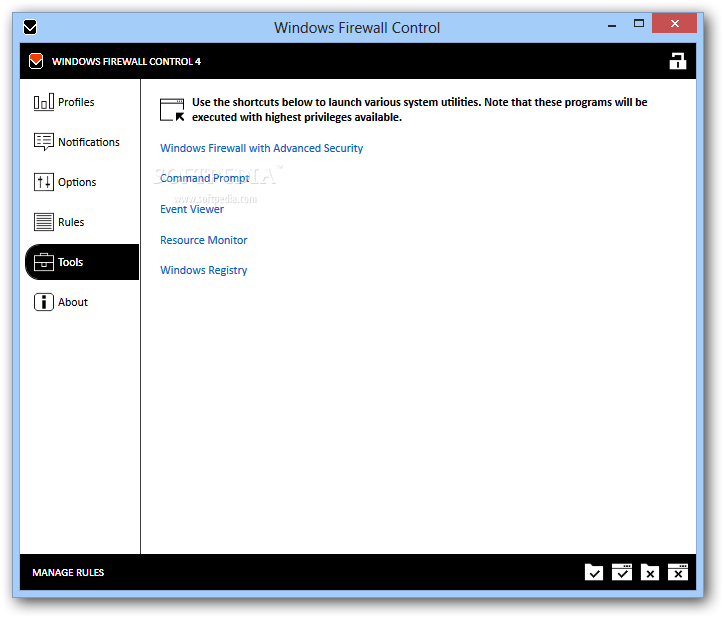Click the About info icon
This screenshot has width=724, height=618.
click(44, 302)
